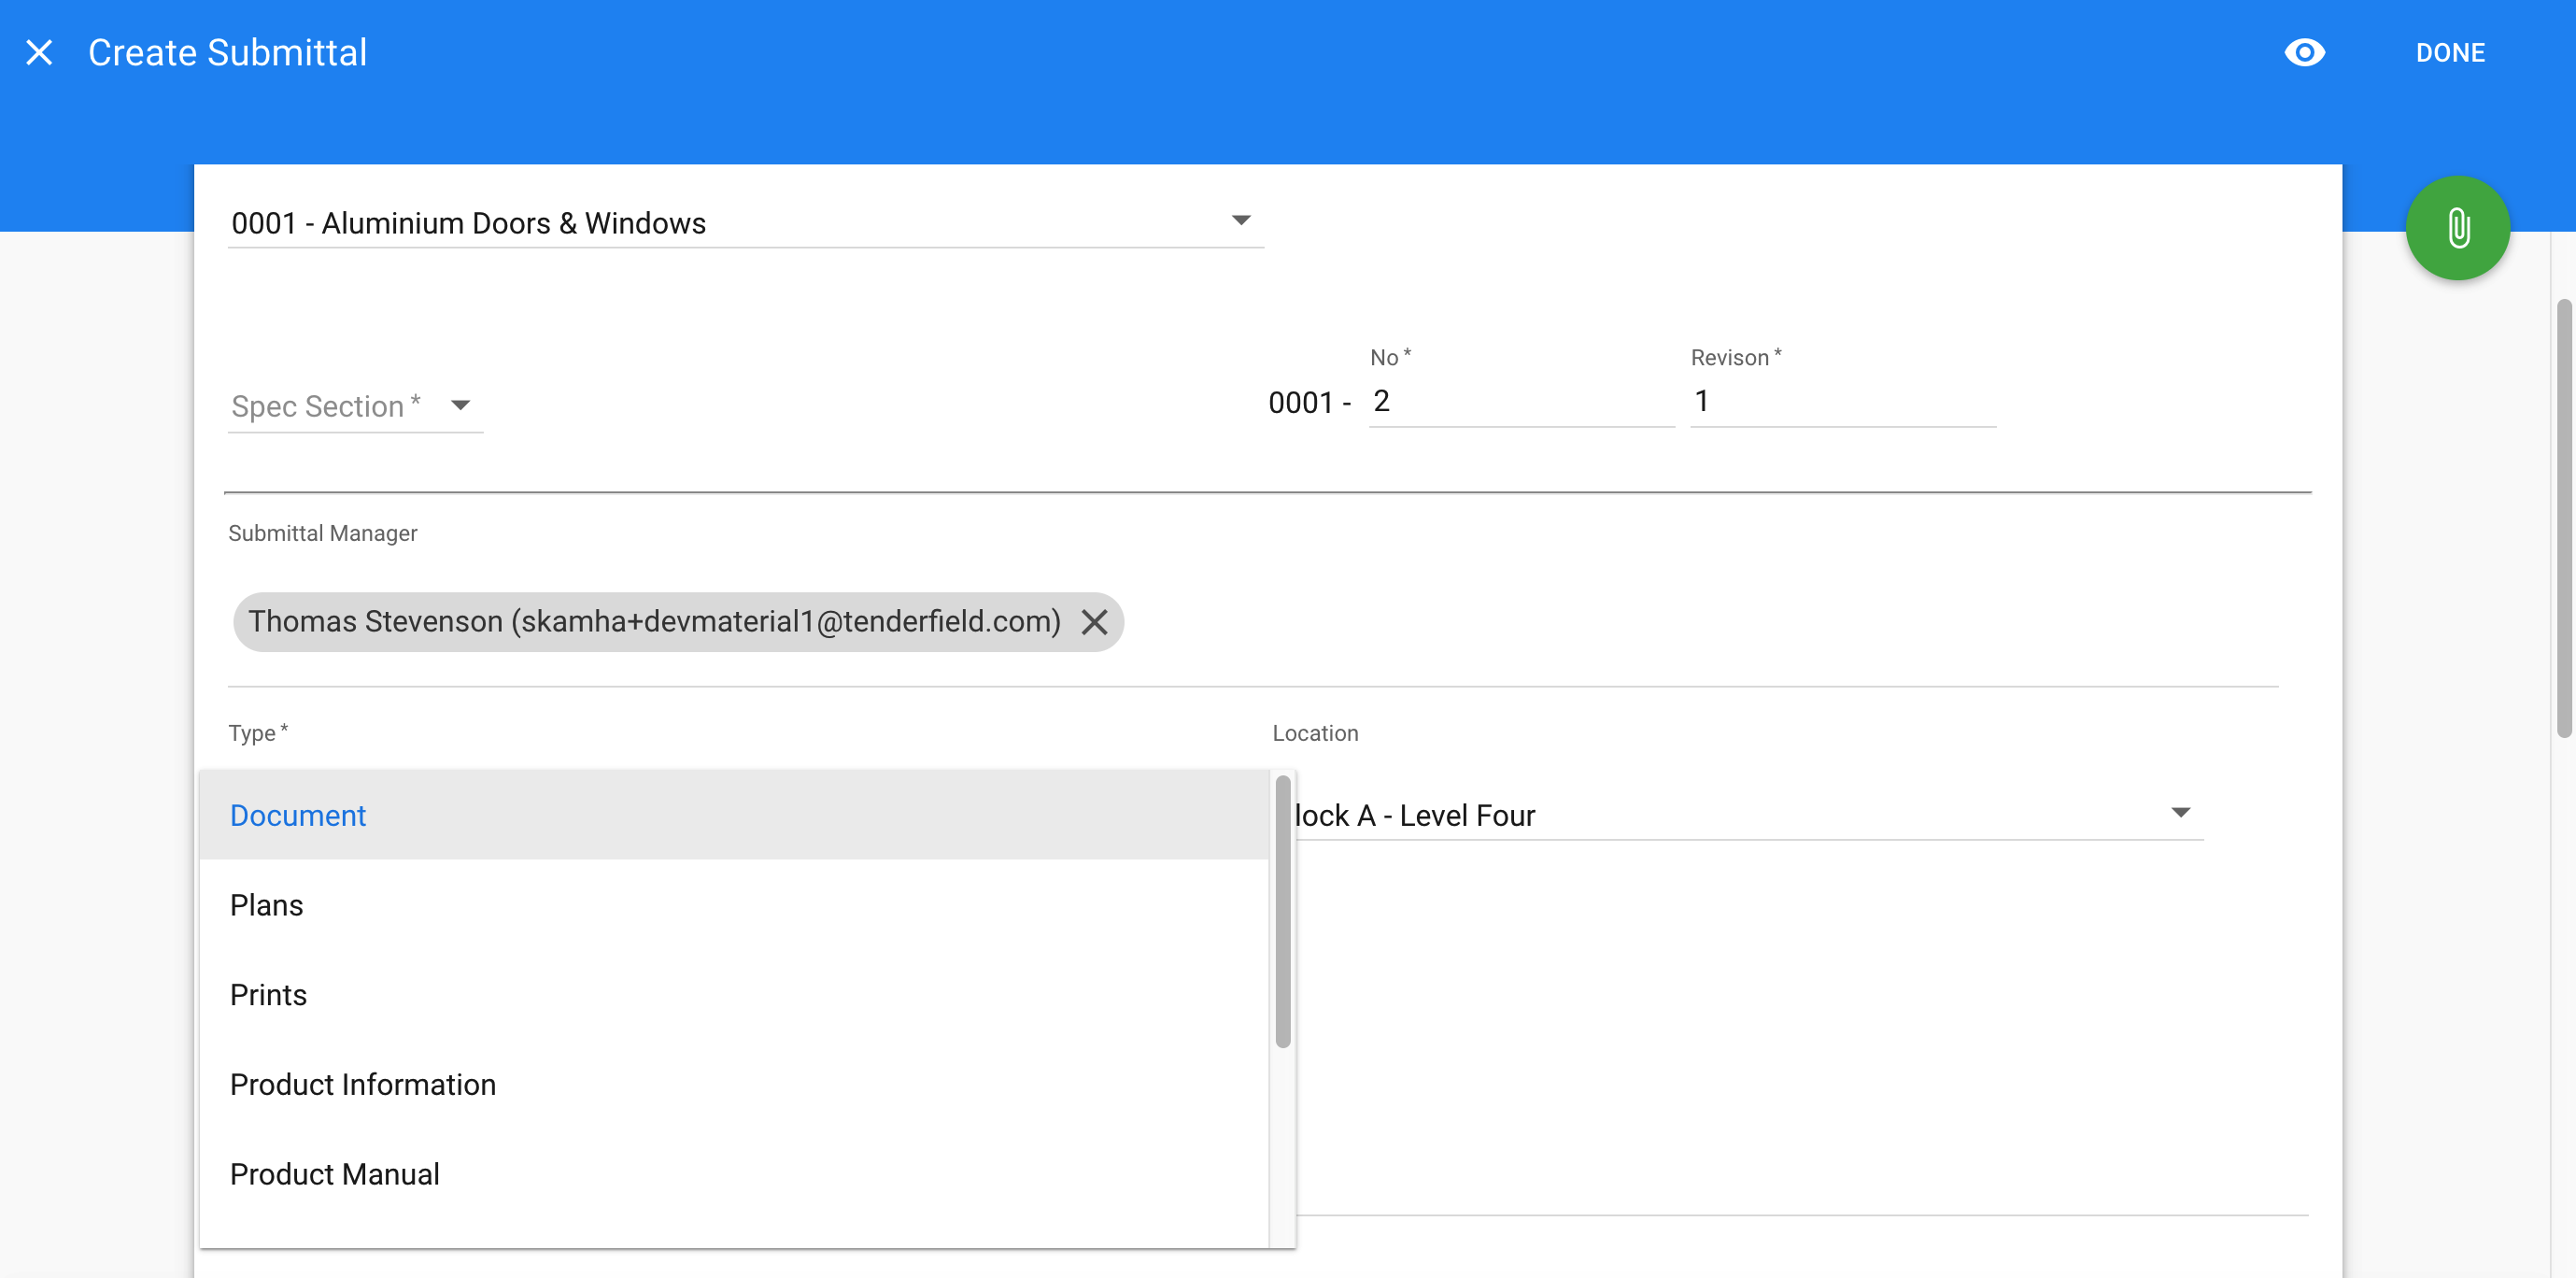Click the Submittal Manager label
Screen dimensions: 2576x1278
pos(322,533)
